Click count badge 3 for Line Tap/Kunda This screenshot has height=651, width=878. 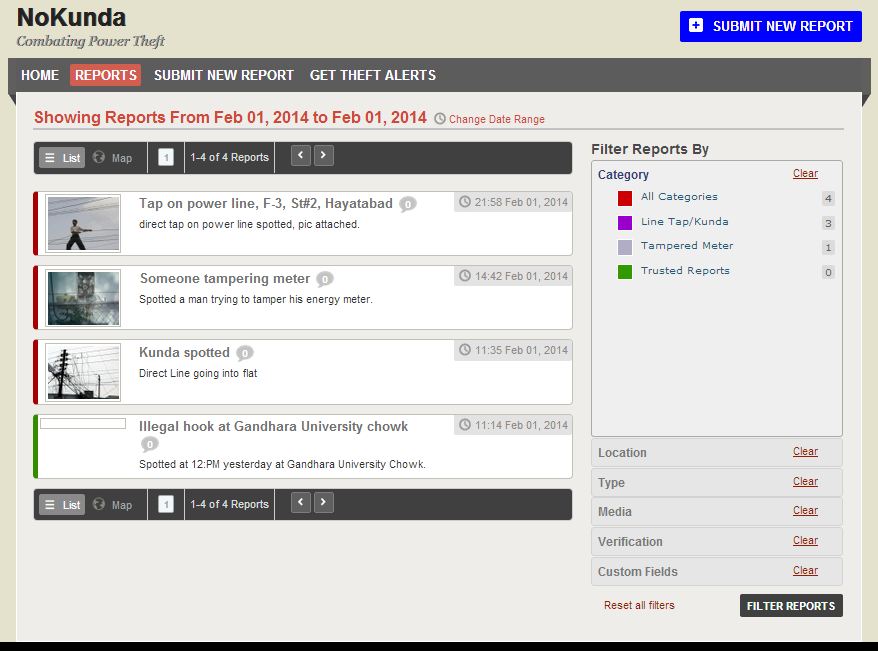pyautogui.click(x=828, y=223)
